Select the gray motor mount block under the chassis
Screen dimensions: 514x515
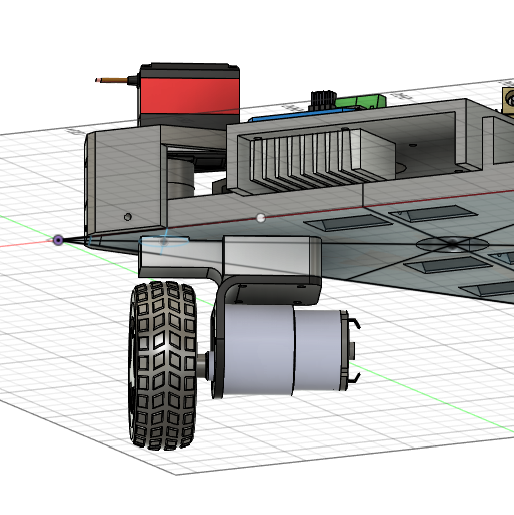[x=230, y=255]
